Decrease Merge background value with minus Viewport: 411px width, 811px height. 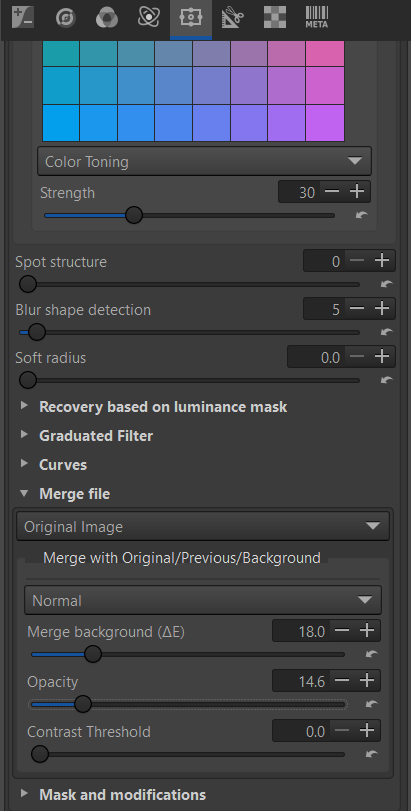click(x=342, y=631)
